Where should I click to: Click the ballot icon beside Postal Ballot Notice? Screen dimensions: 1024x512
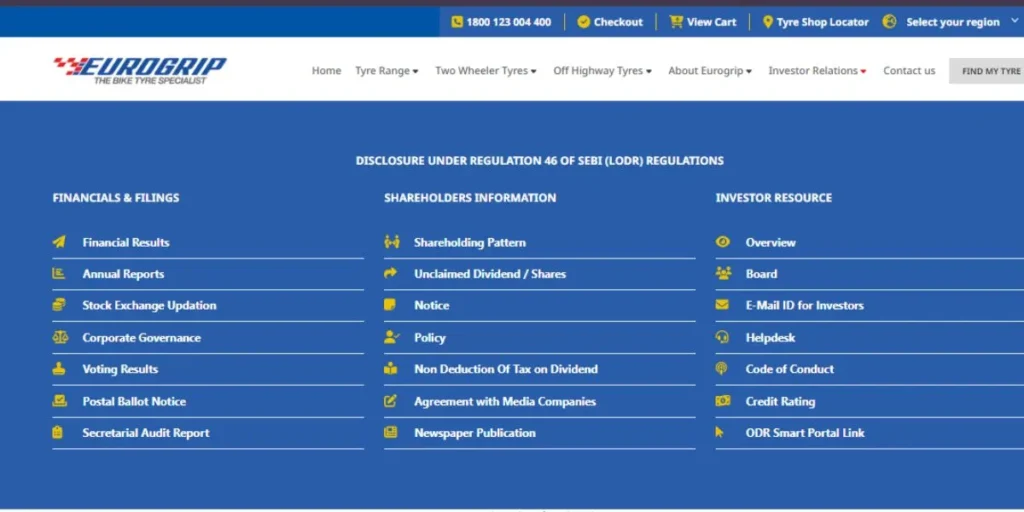click(59, 401)
